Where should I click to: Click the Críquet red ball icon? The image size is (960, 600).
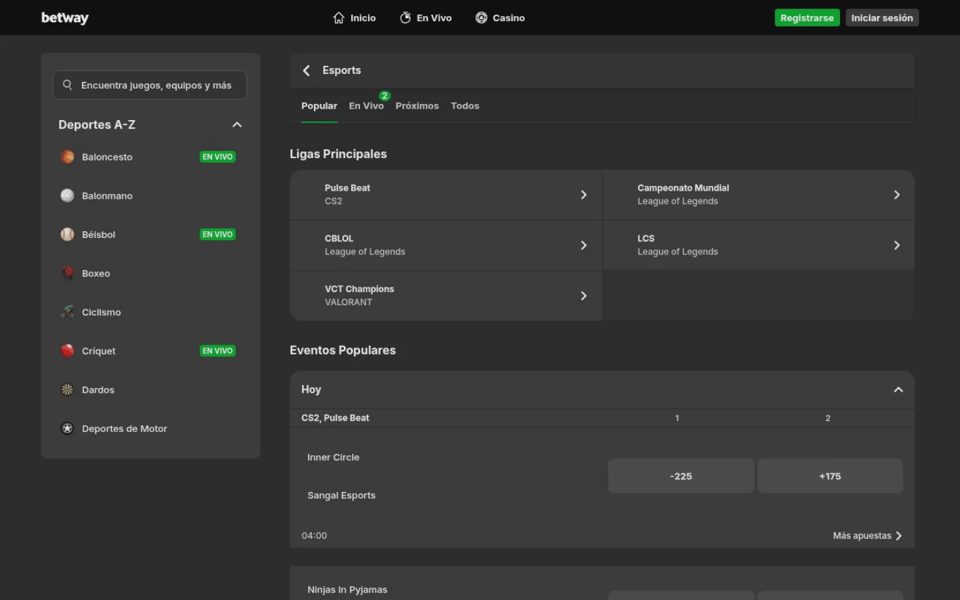pos(67,351)
